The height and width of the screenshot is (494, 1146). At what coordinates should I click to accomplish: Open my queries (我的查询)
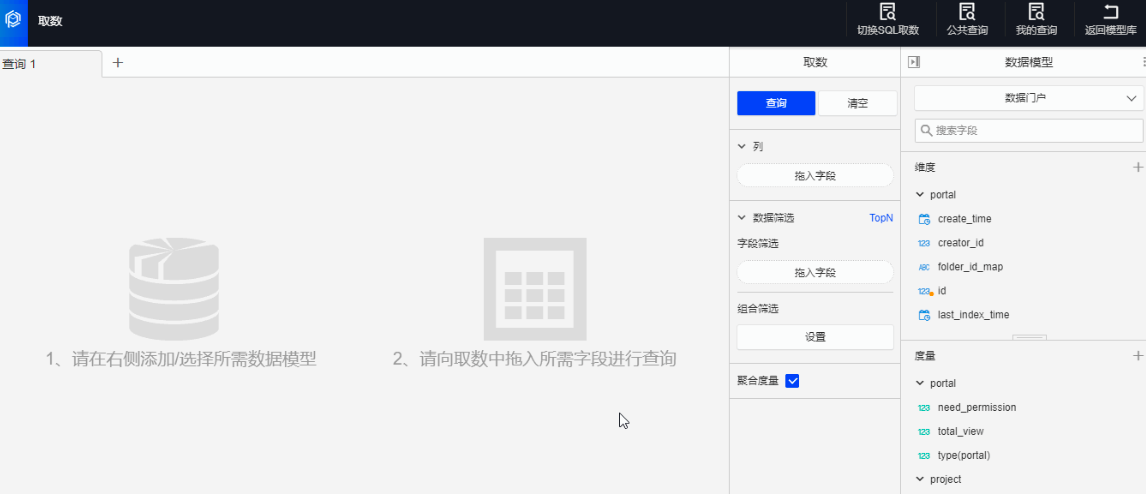tap(1036, 20)
